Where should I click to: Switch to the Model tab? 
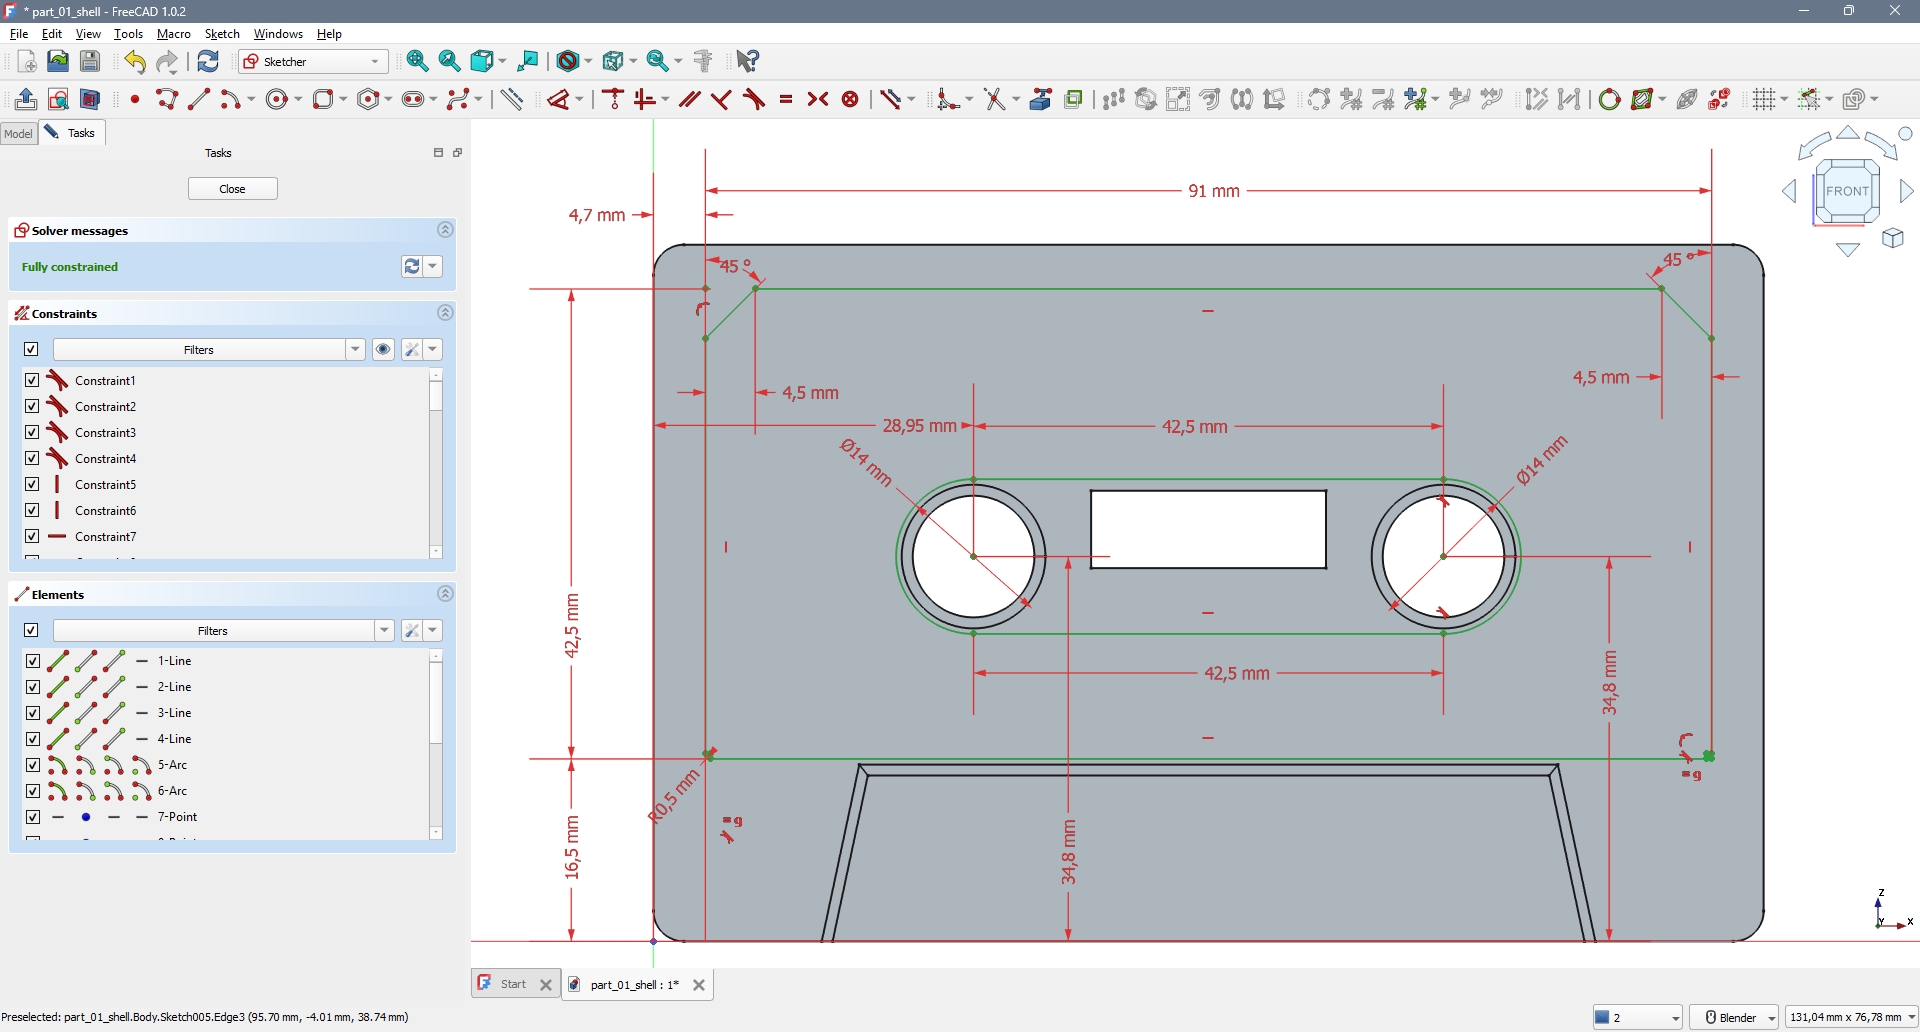pyautogui.click(x=18, y=133)
